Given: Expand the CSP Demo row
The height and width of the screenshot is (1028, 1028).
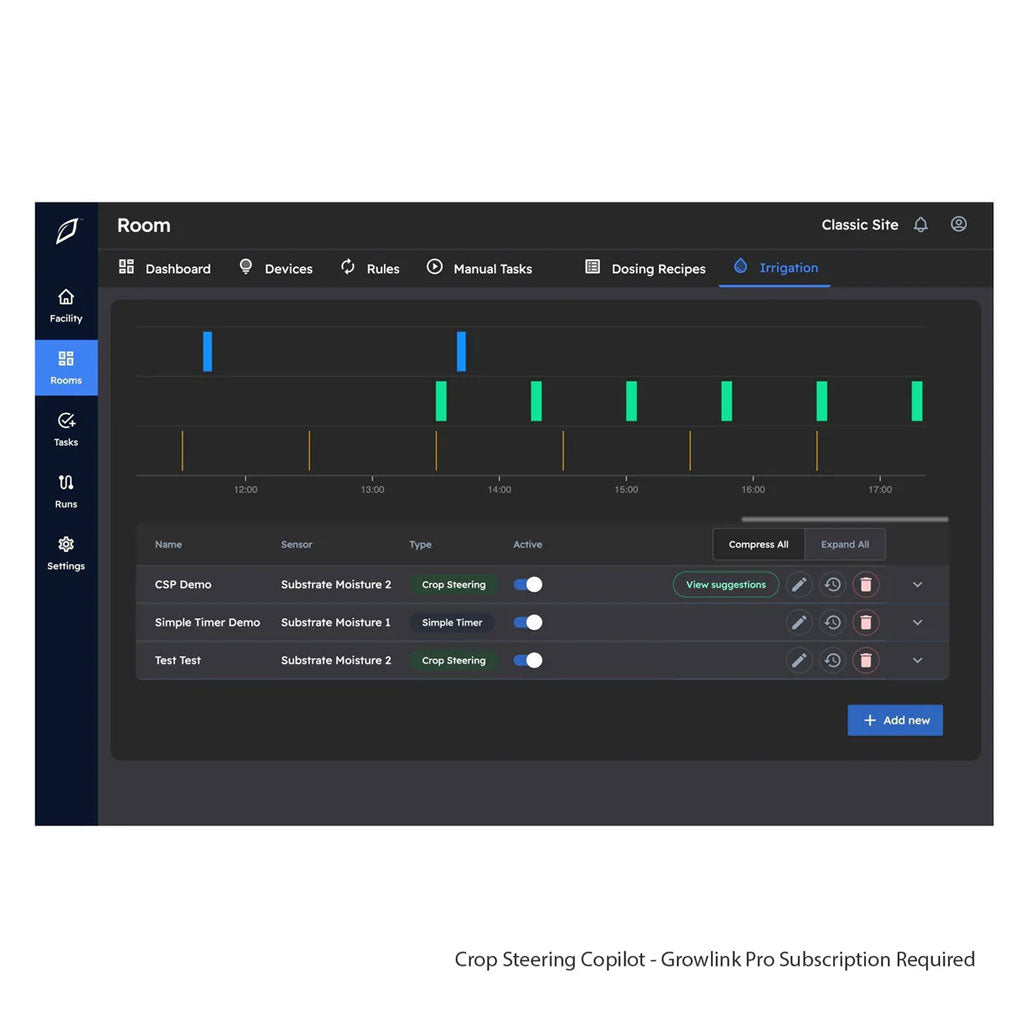Looking at the screenshot, I should (x=917, y=585).
